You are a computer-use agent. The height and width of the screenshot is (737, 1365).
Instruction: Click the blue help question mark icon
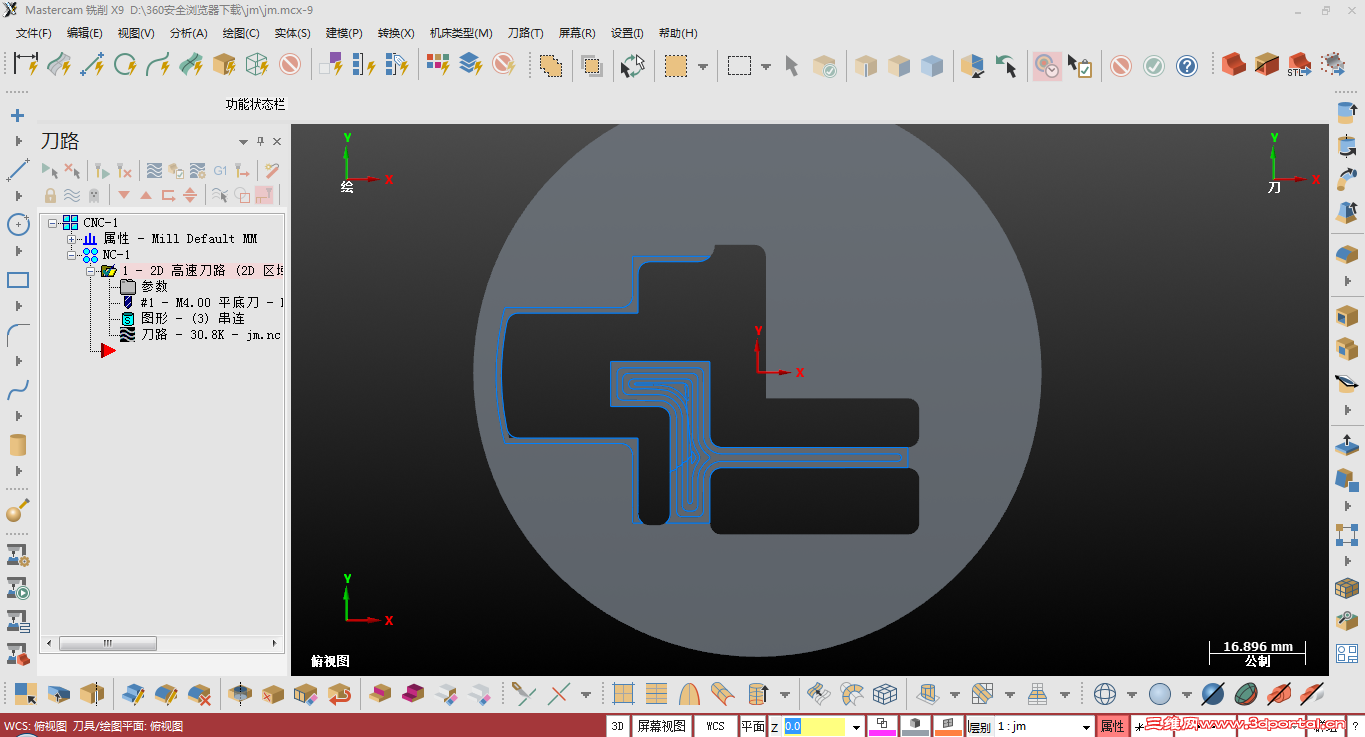[1187, 66]
